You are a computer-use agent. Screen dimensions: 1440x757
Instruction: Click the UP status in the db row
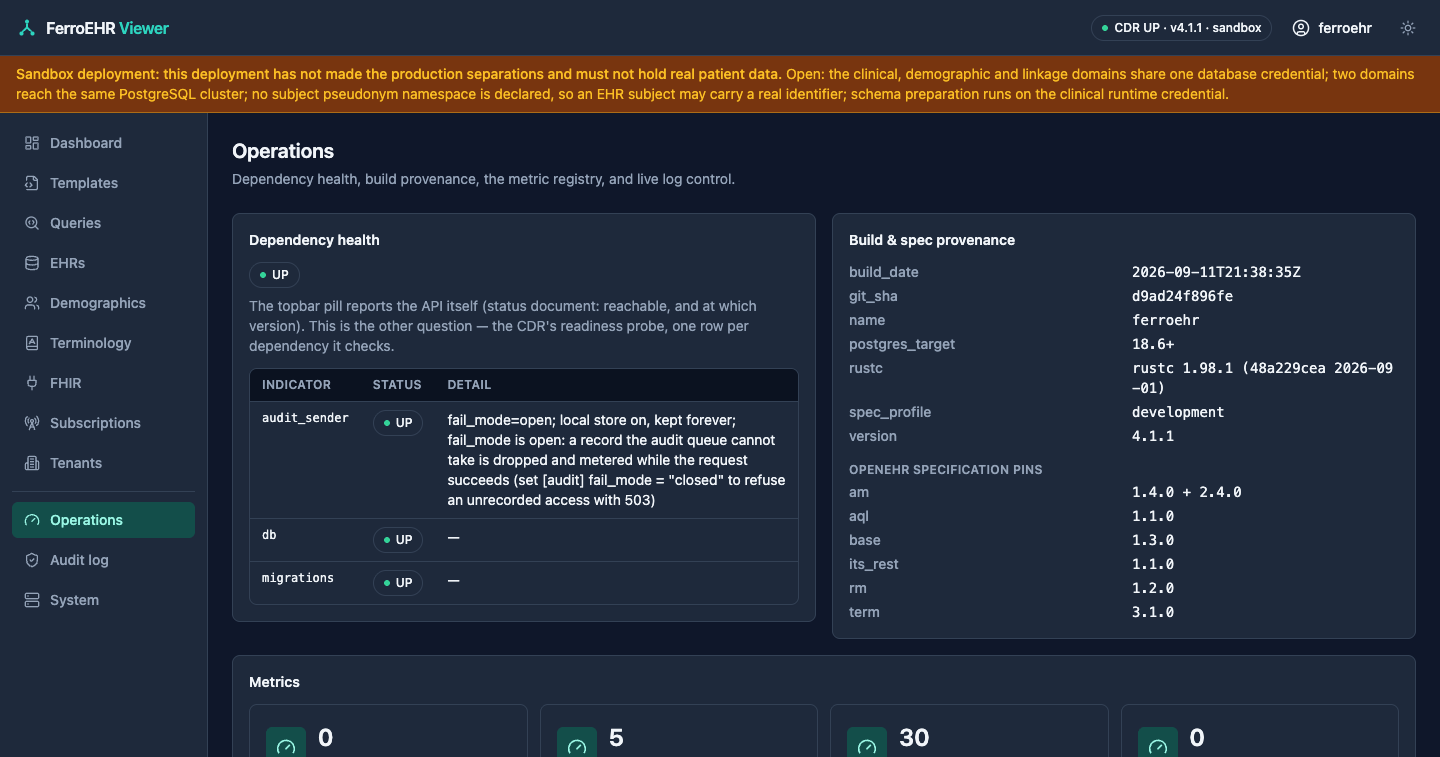point(398,540)
